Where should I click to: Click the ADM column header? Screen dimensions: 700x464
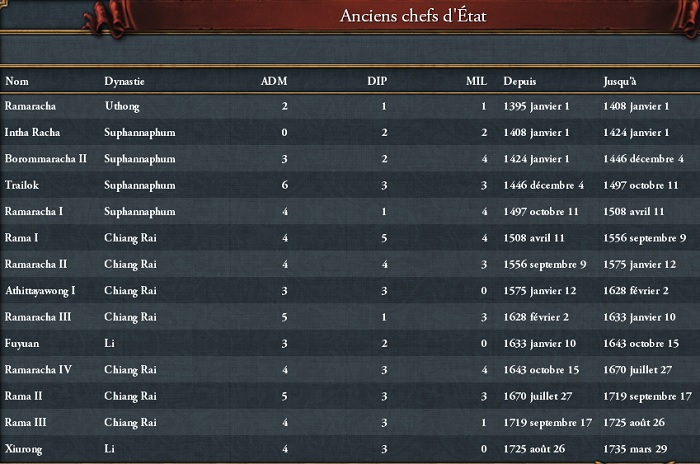[x=274, y=81]
